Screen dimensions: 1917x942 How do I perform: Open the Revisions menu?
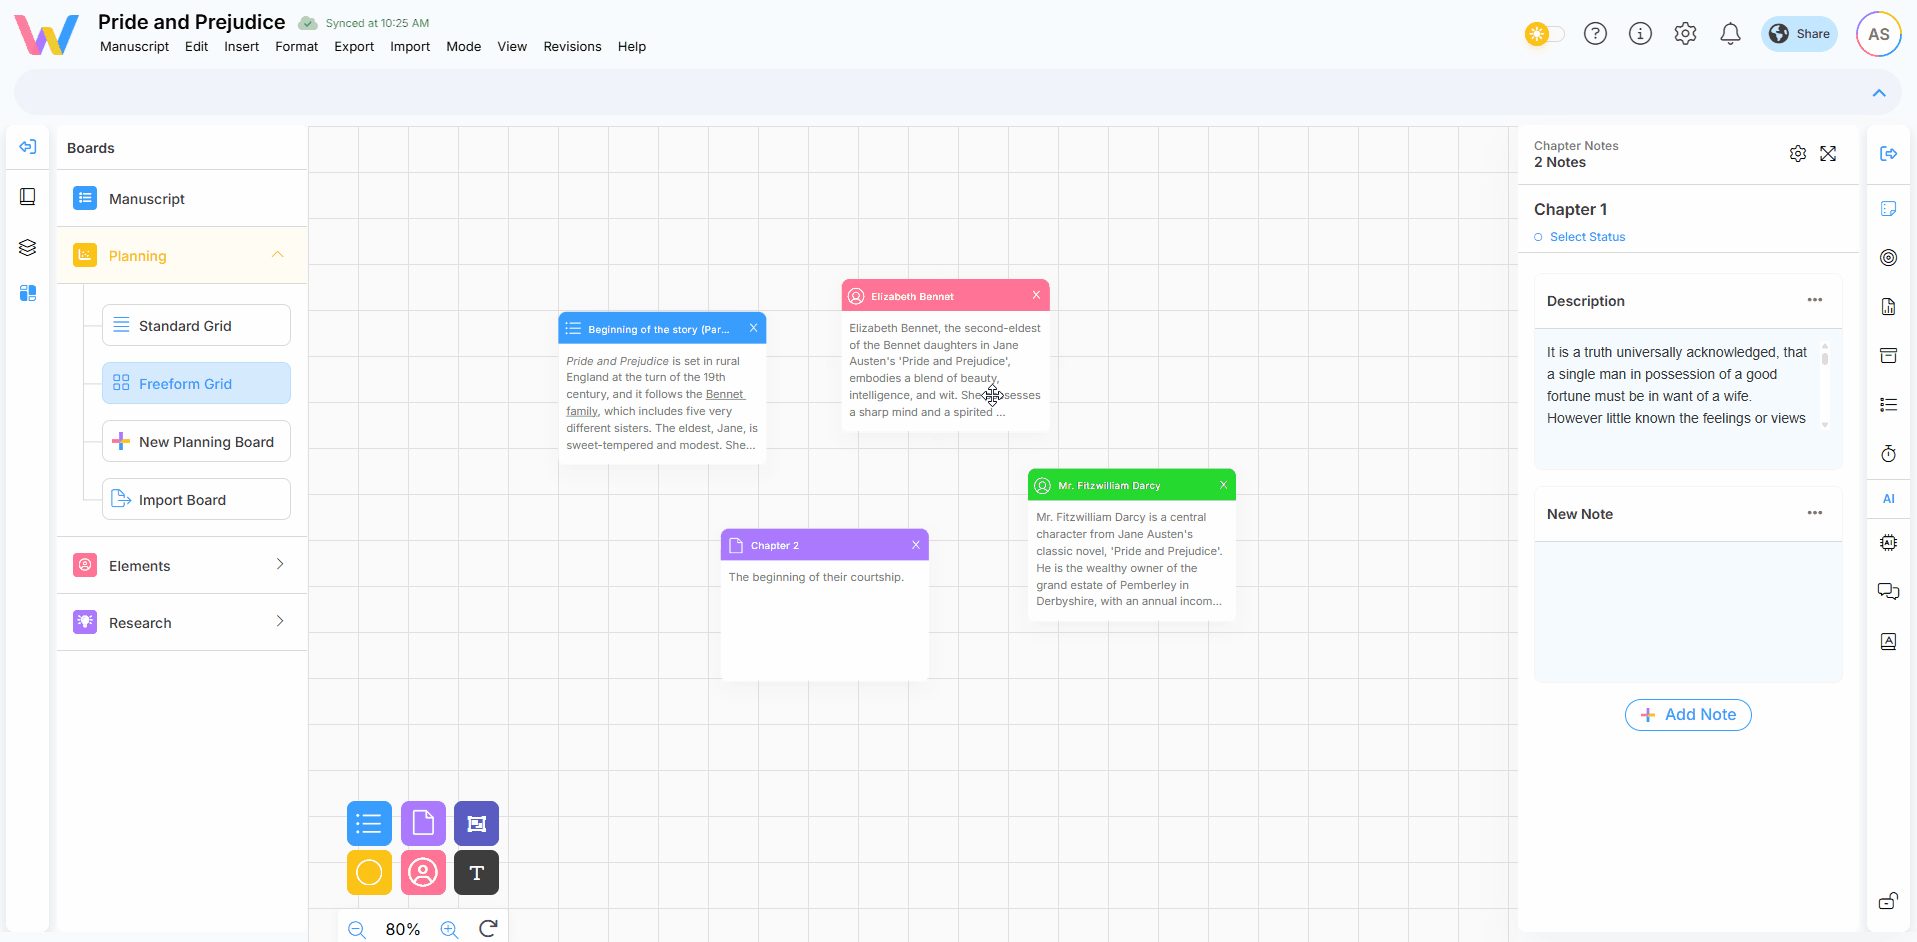(x=572, y=47)
